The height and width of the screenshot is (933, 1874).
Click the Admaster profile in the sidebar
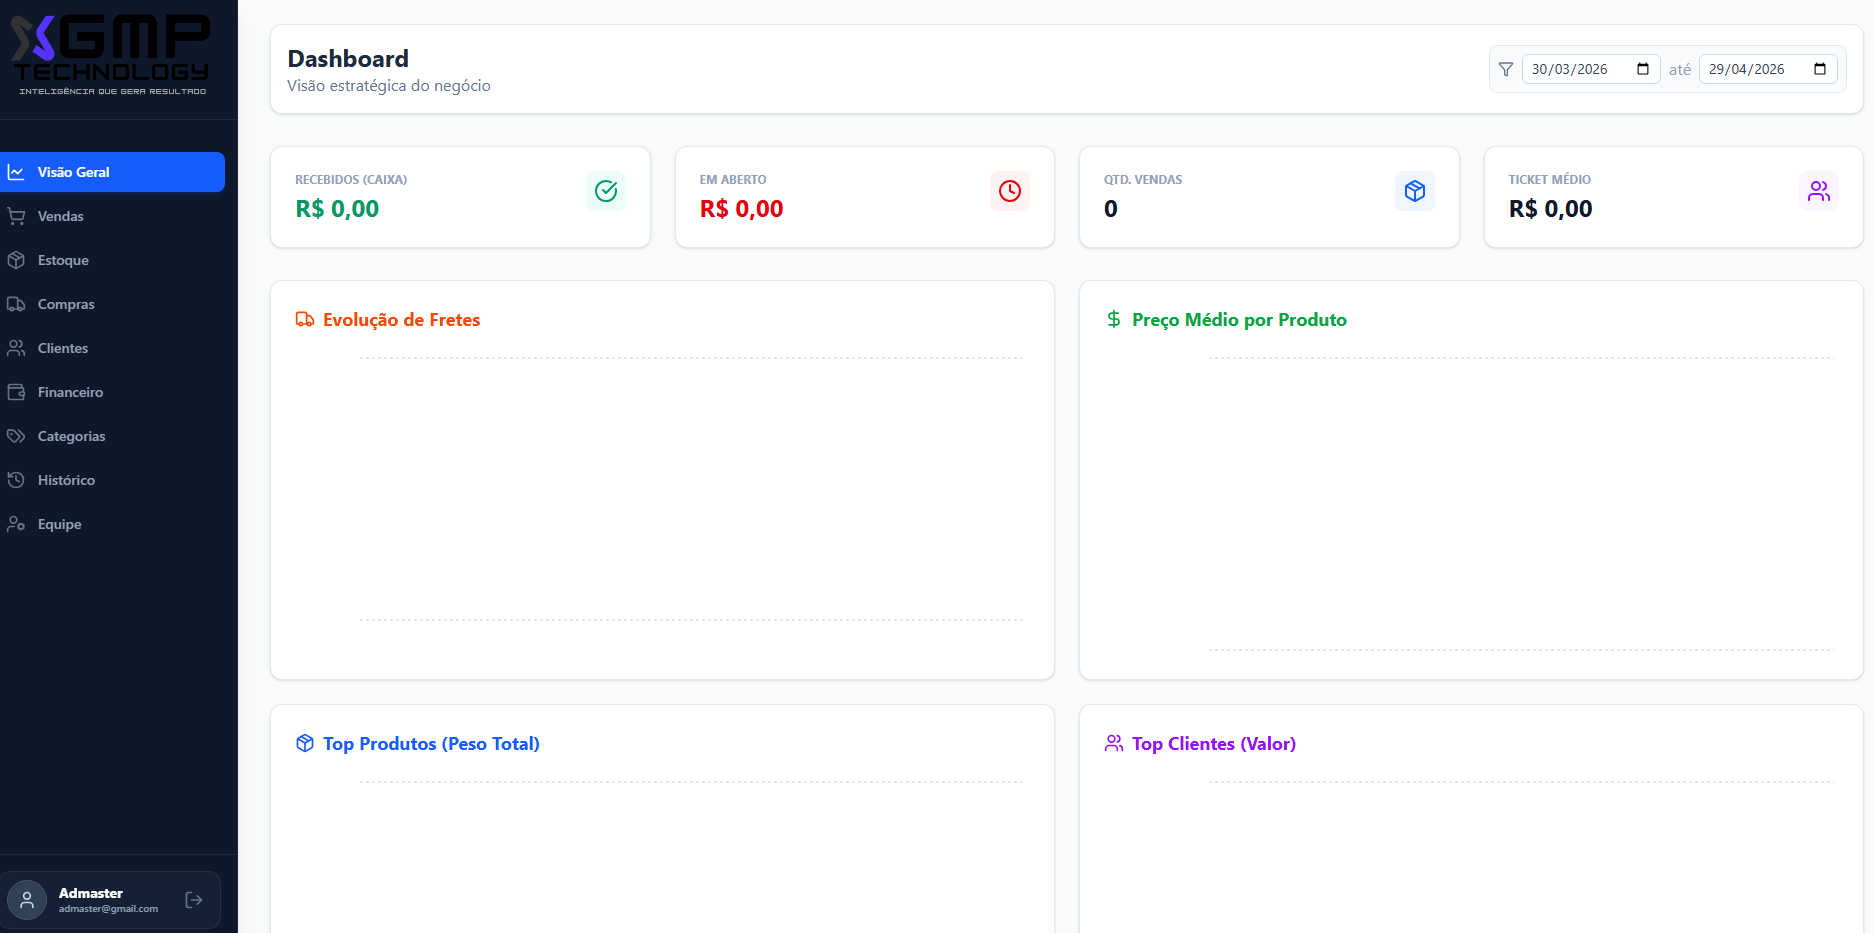click(90, 899)
